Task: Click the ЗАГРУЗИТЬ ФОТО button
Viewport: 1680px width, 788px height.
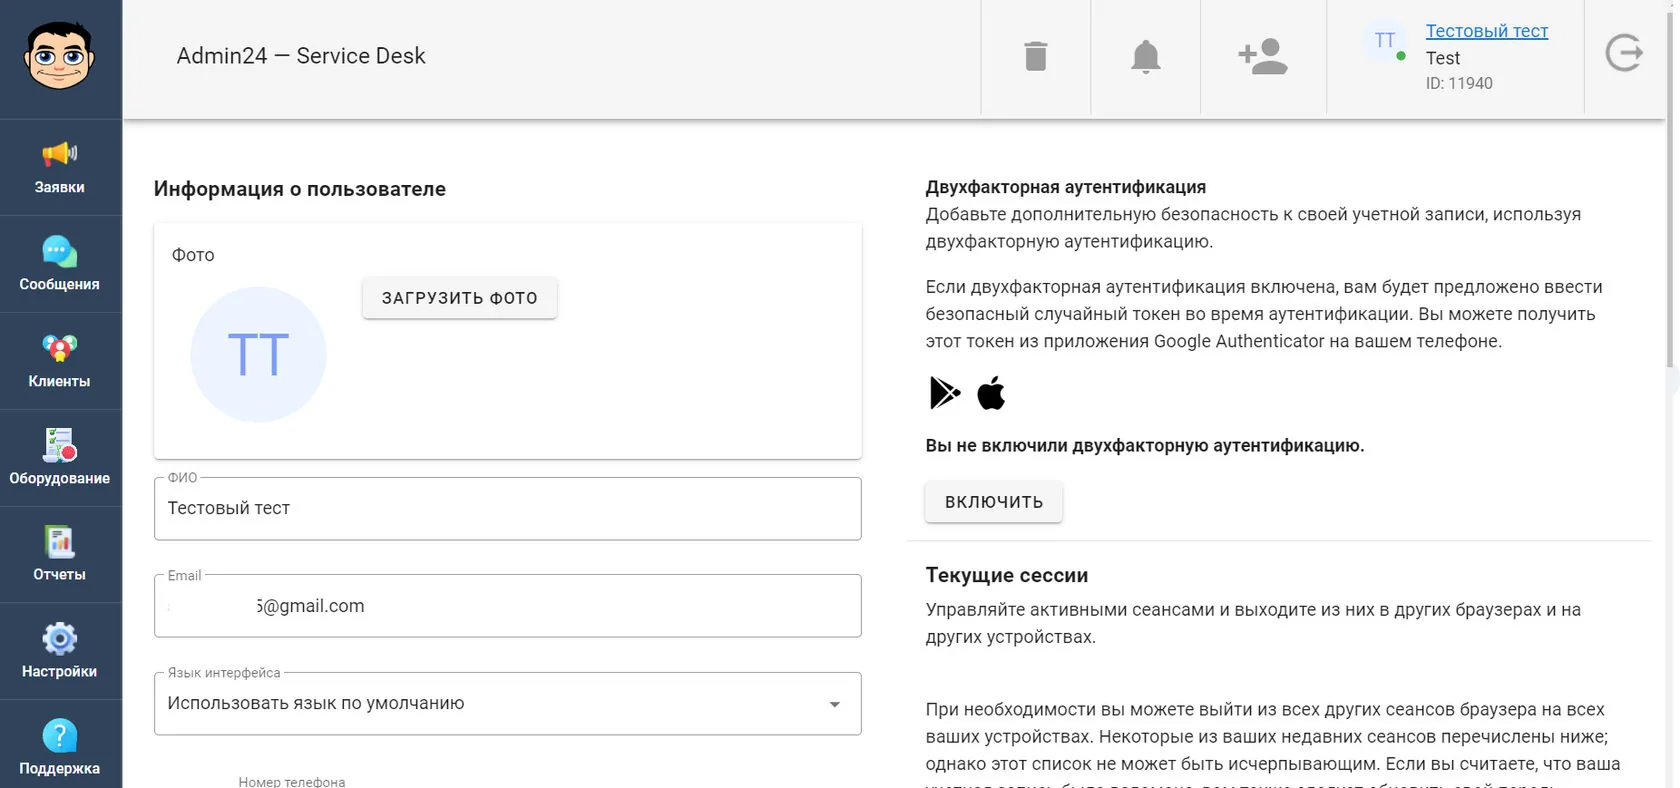Action: tap(460, 298)
